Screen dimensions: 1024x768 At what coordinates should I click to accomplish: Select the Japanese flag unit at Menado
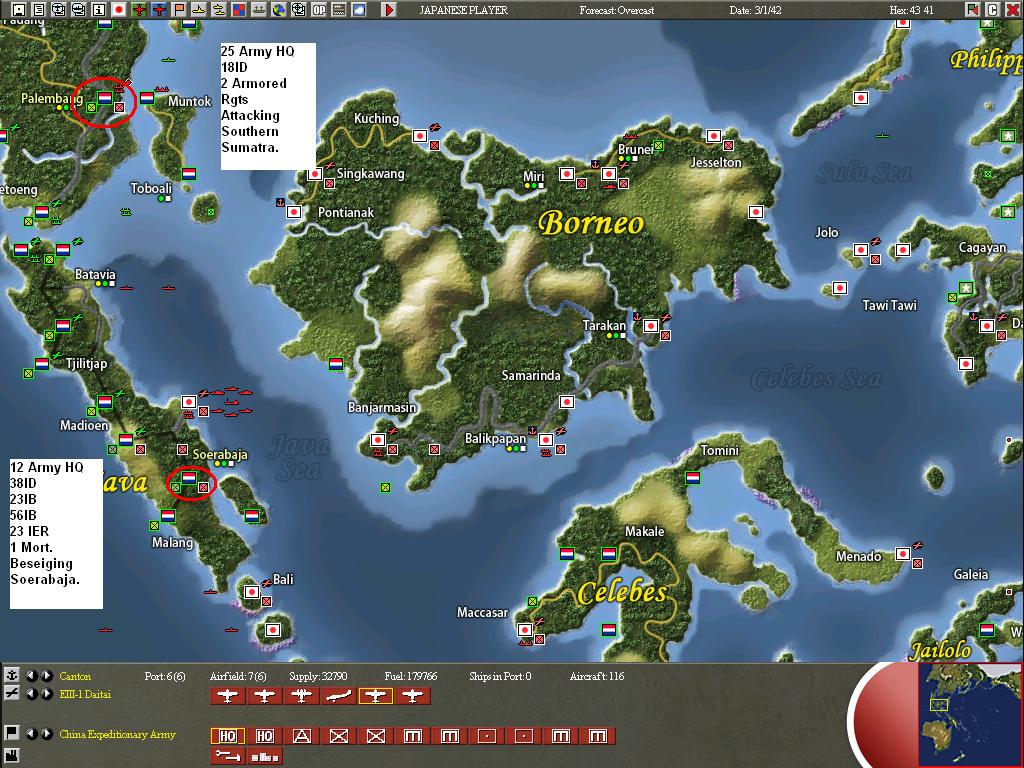pos(903,554)
